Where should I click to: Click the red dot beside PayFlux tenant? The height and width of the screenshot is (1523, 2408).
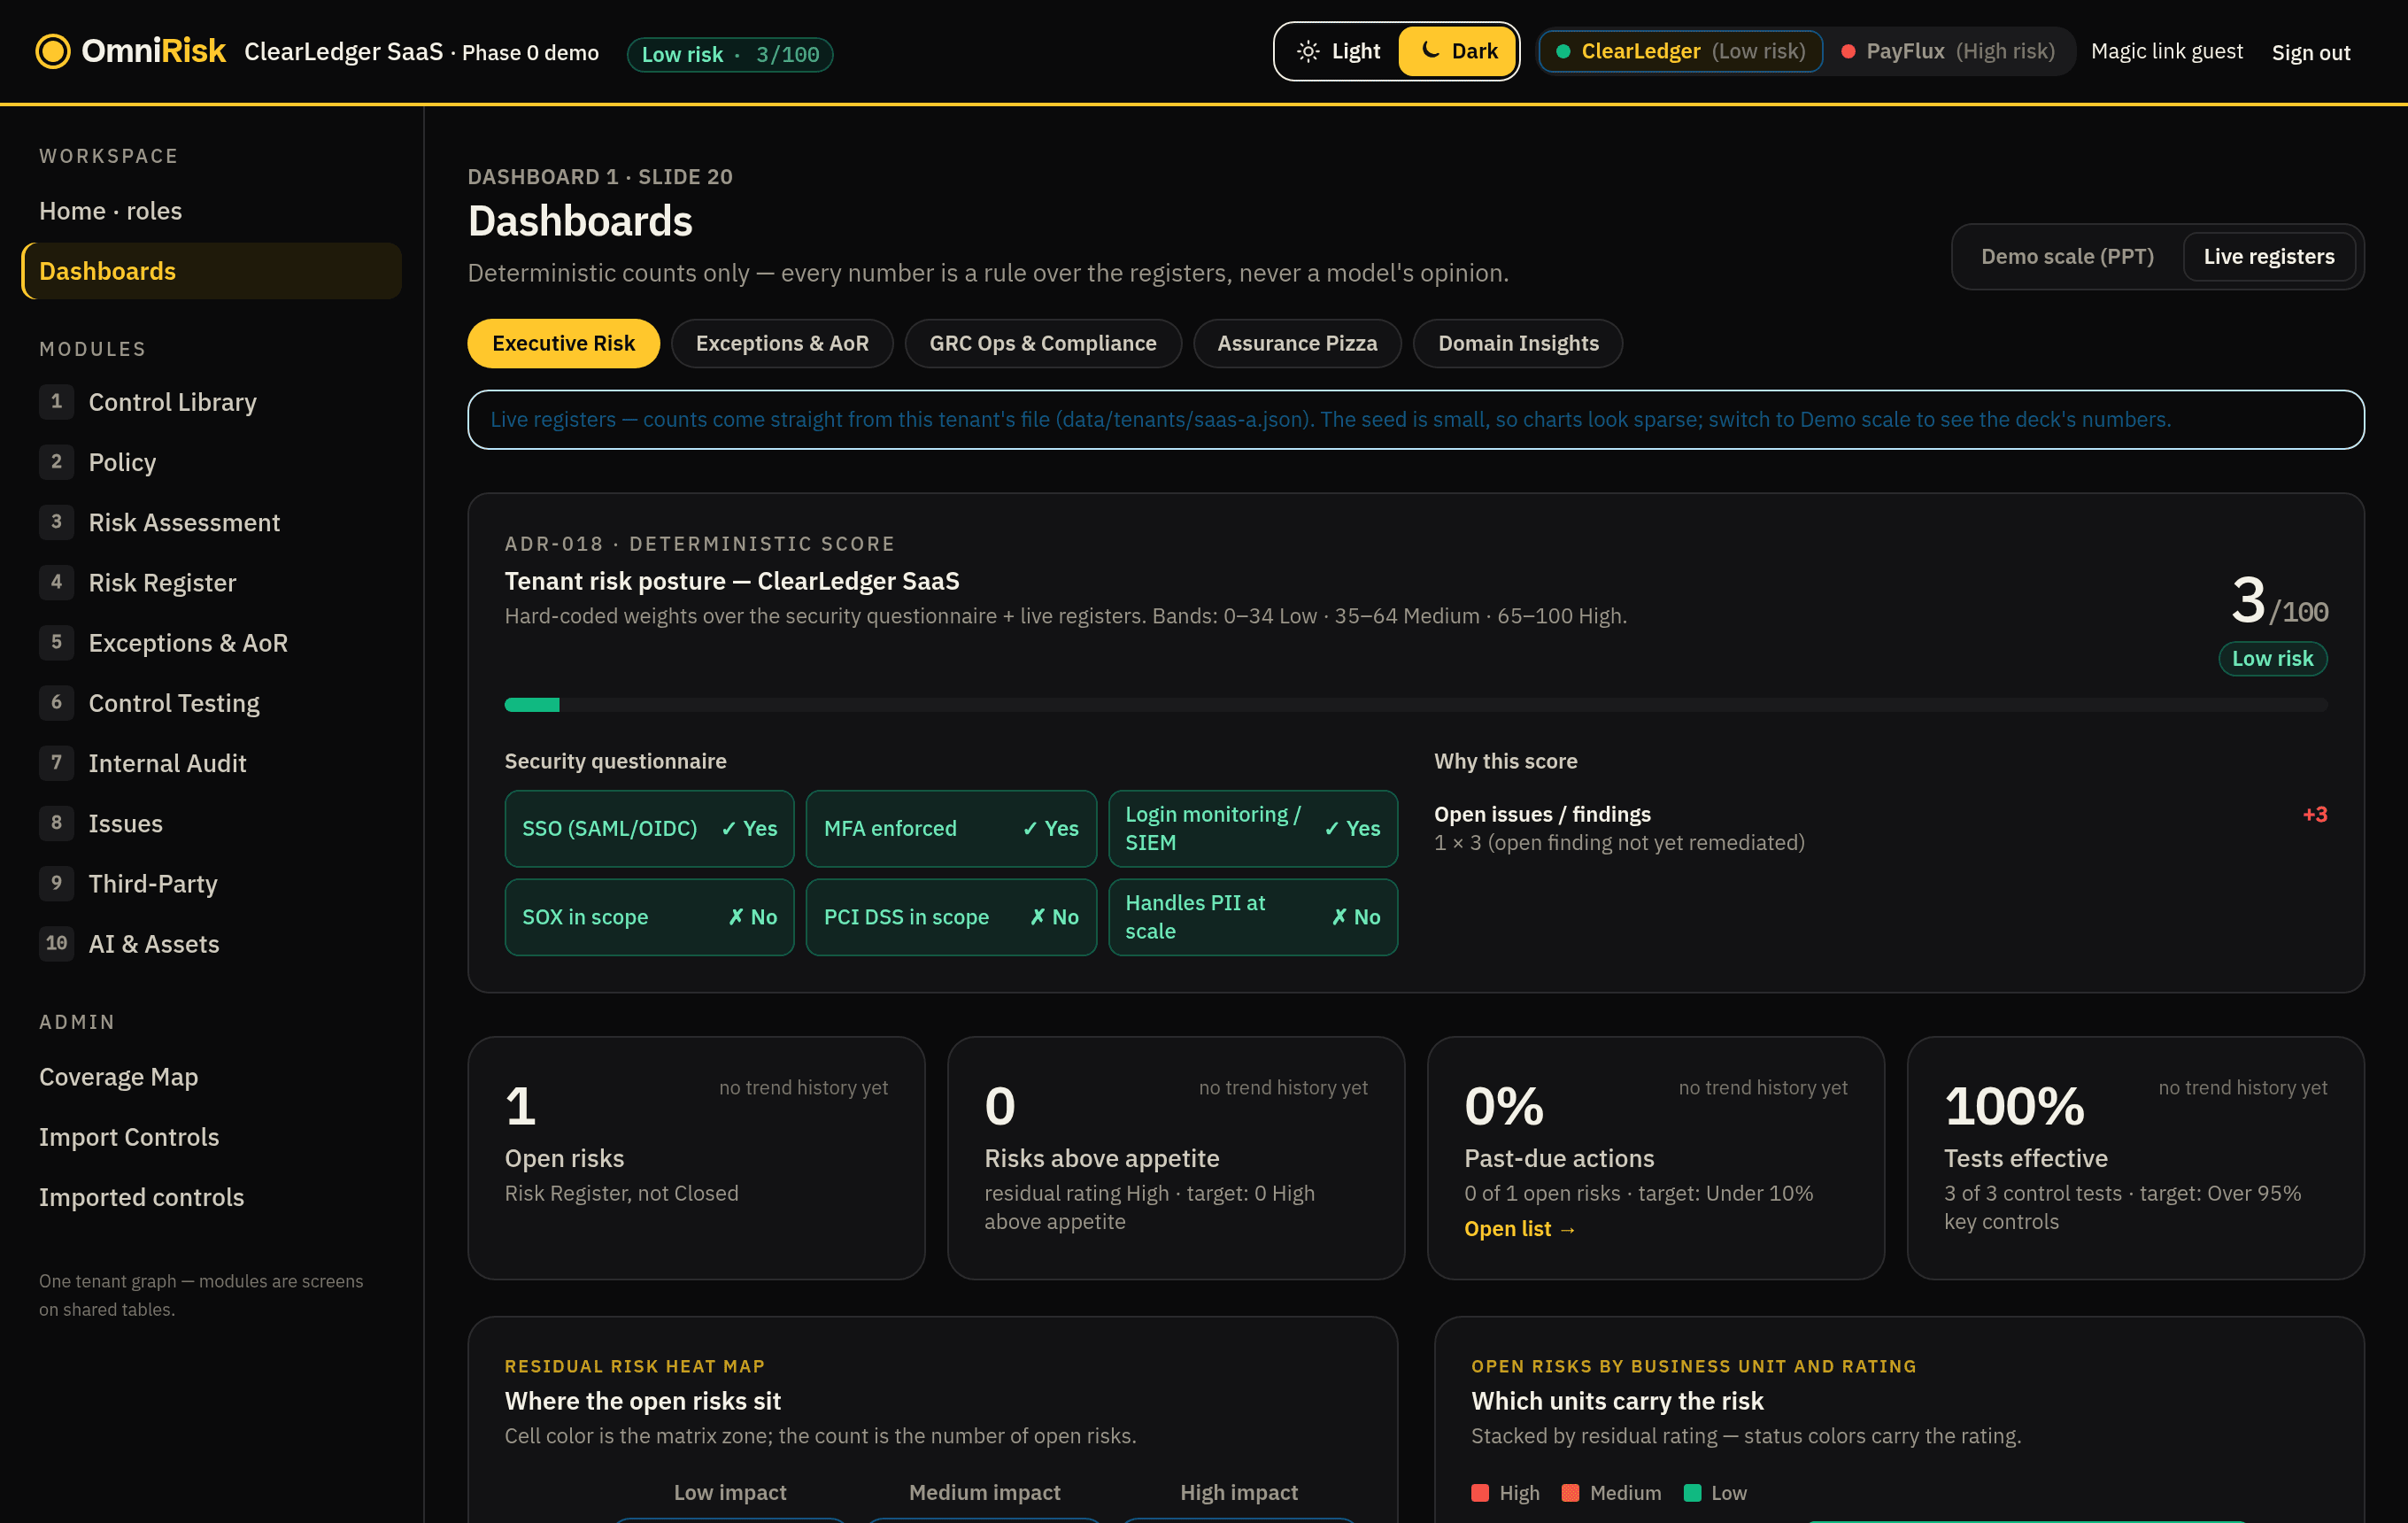[1848, 51]
